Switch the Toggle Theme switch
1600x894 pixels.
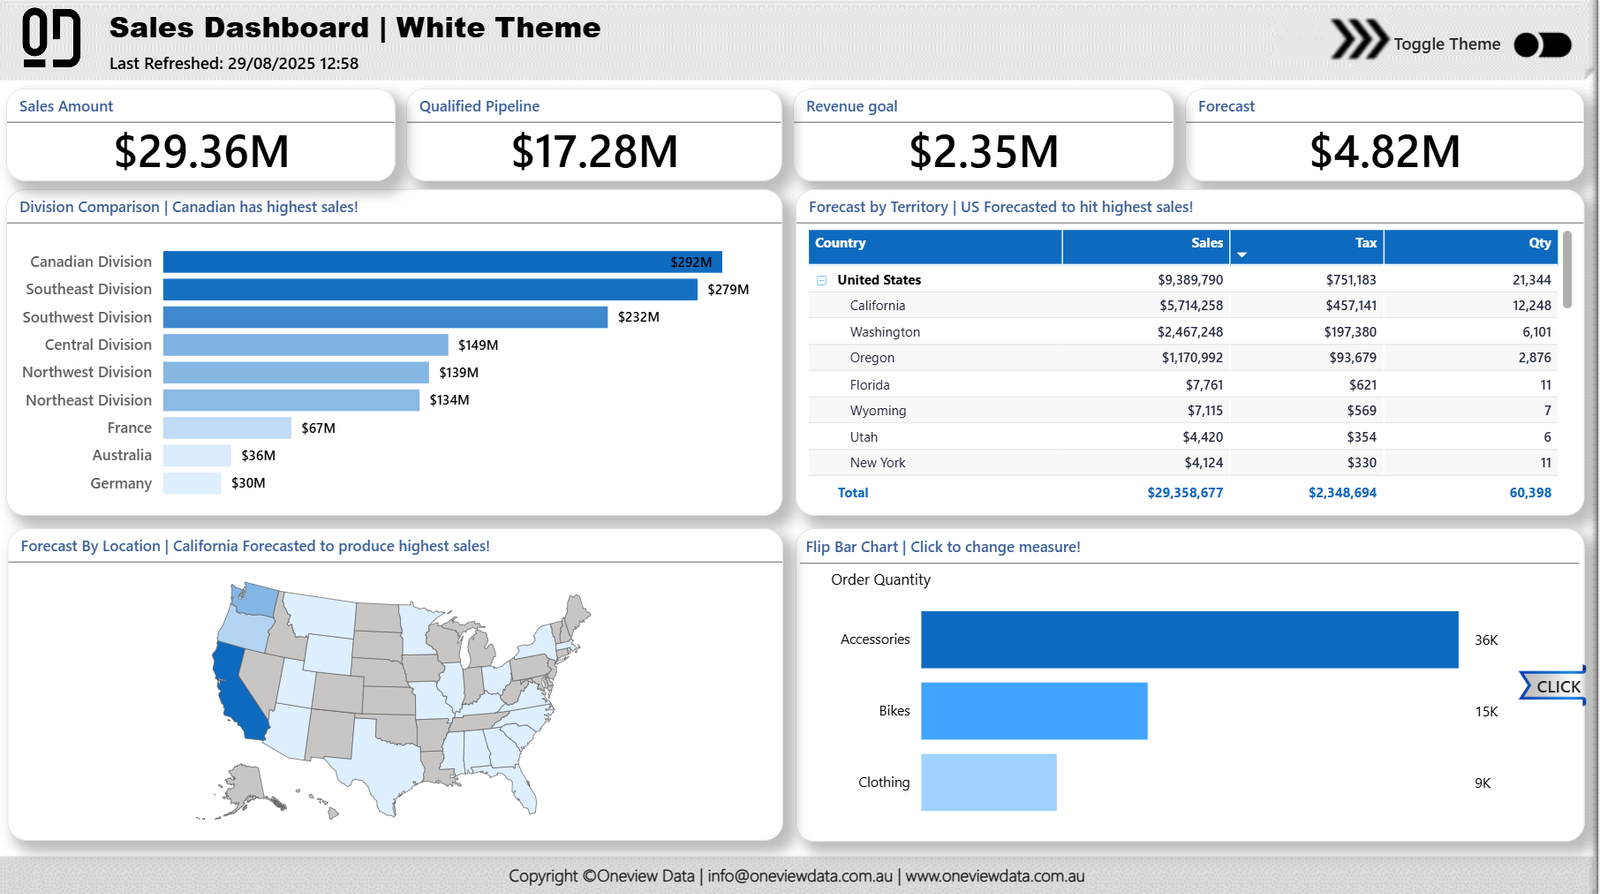coord(1542,45)
